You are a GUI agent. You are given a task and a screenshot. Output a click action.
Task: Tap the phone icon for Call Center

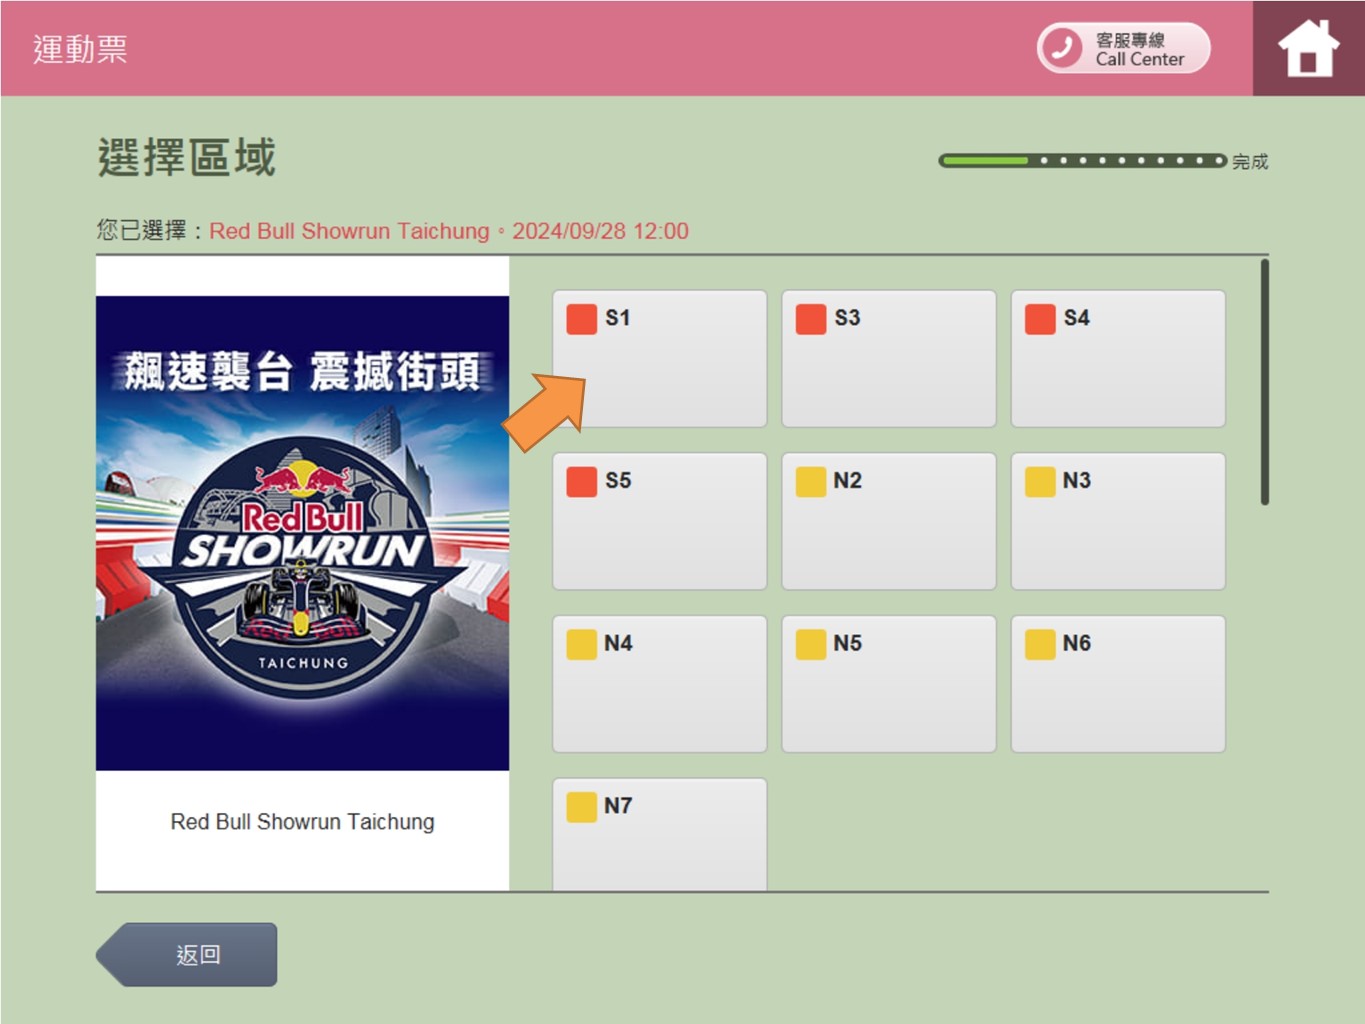[x=1062, y=48]
